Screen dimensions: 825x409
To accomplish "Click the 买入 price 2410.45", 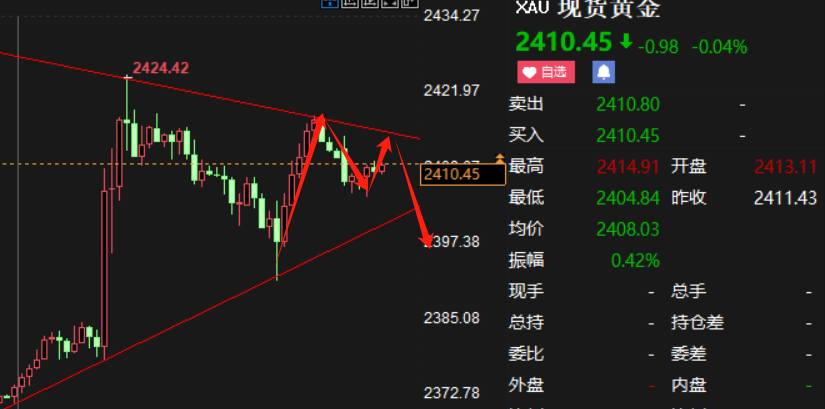I will pos(628,136).
